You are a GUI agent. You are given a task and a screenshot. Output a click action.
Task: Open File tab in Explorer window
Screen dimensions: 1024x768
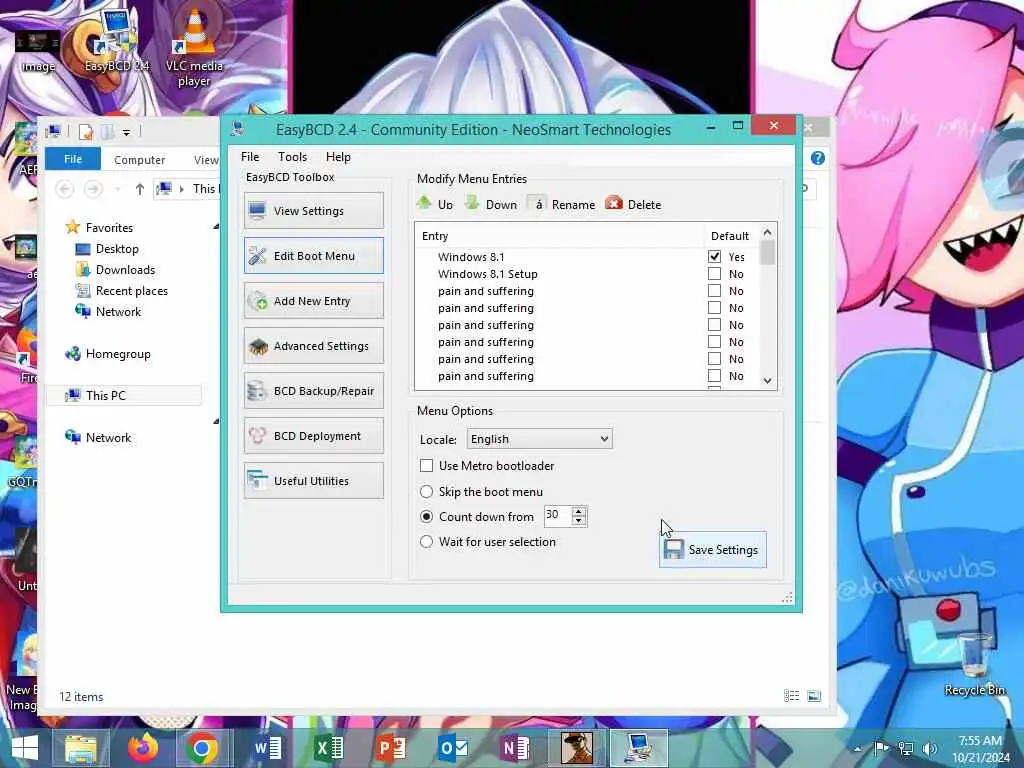point(72,159)
